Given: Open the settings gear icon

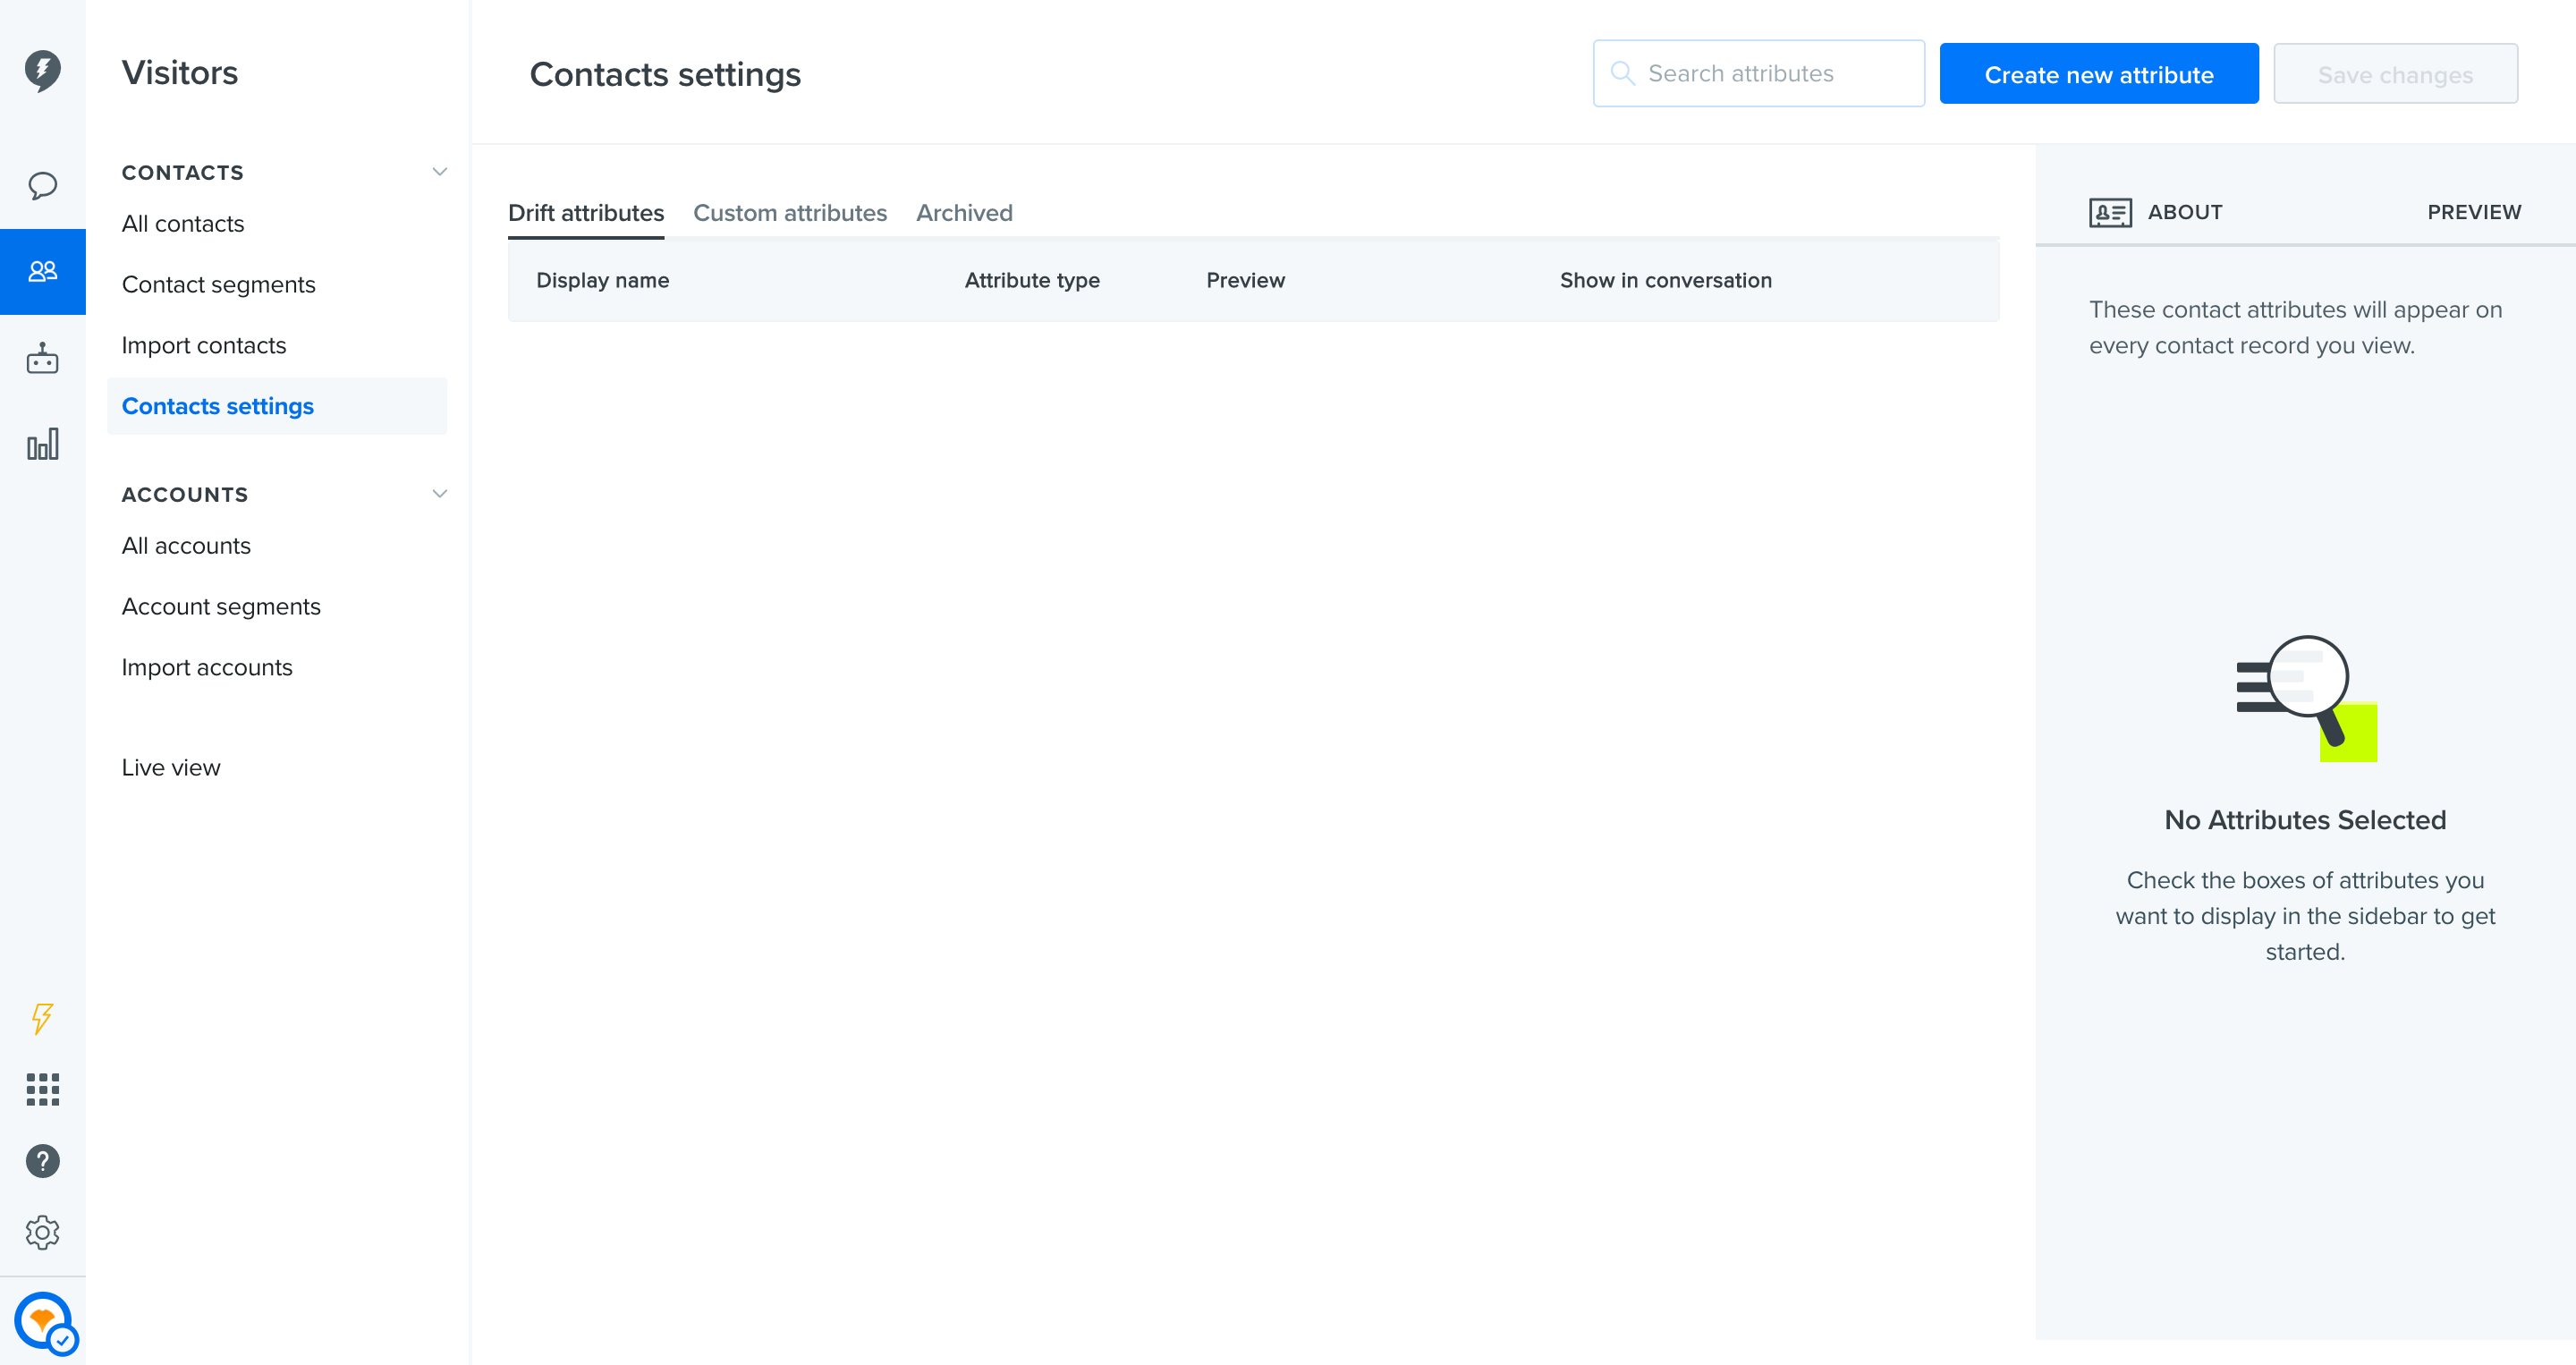Looking at the screenshot, I should [x=42, y=1232].
